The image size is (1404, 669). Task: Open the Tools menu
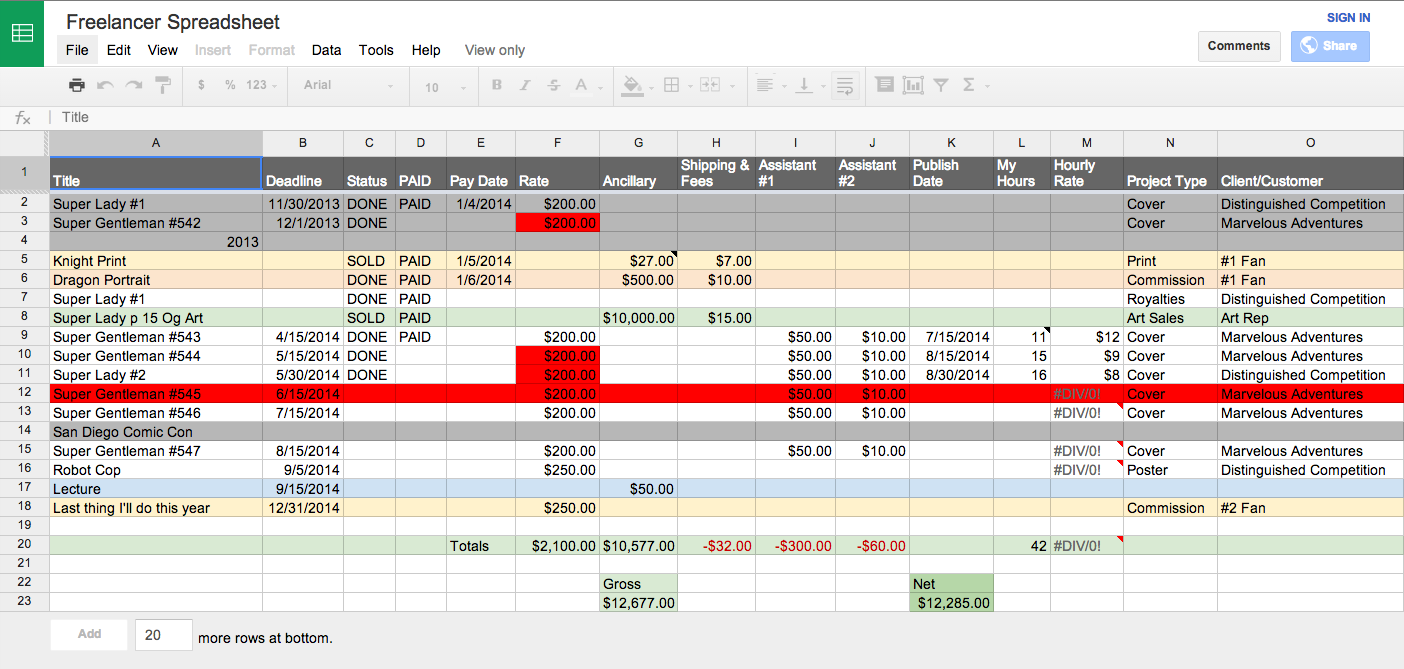[x=376, y=50]
